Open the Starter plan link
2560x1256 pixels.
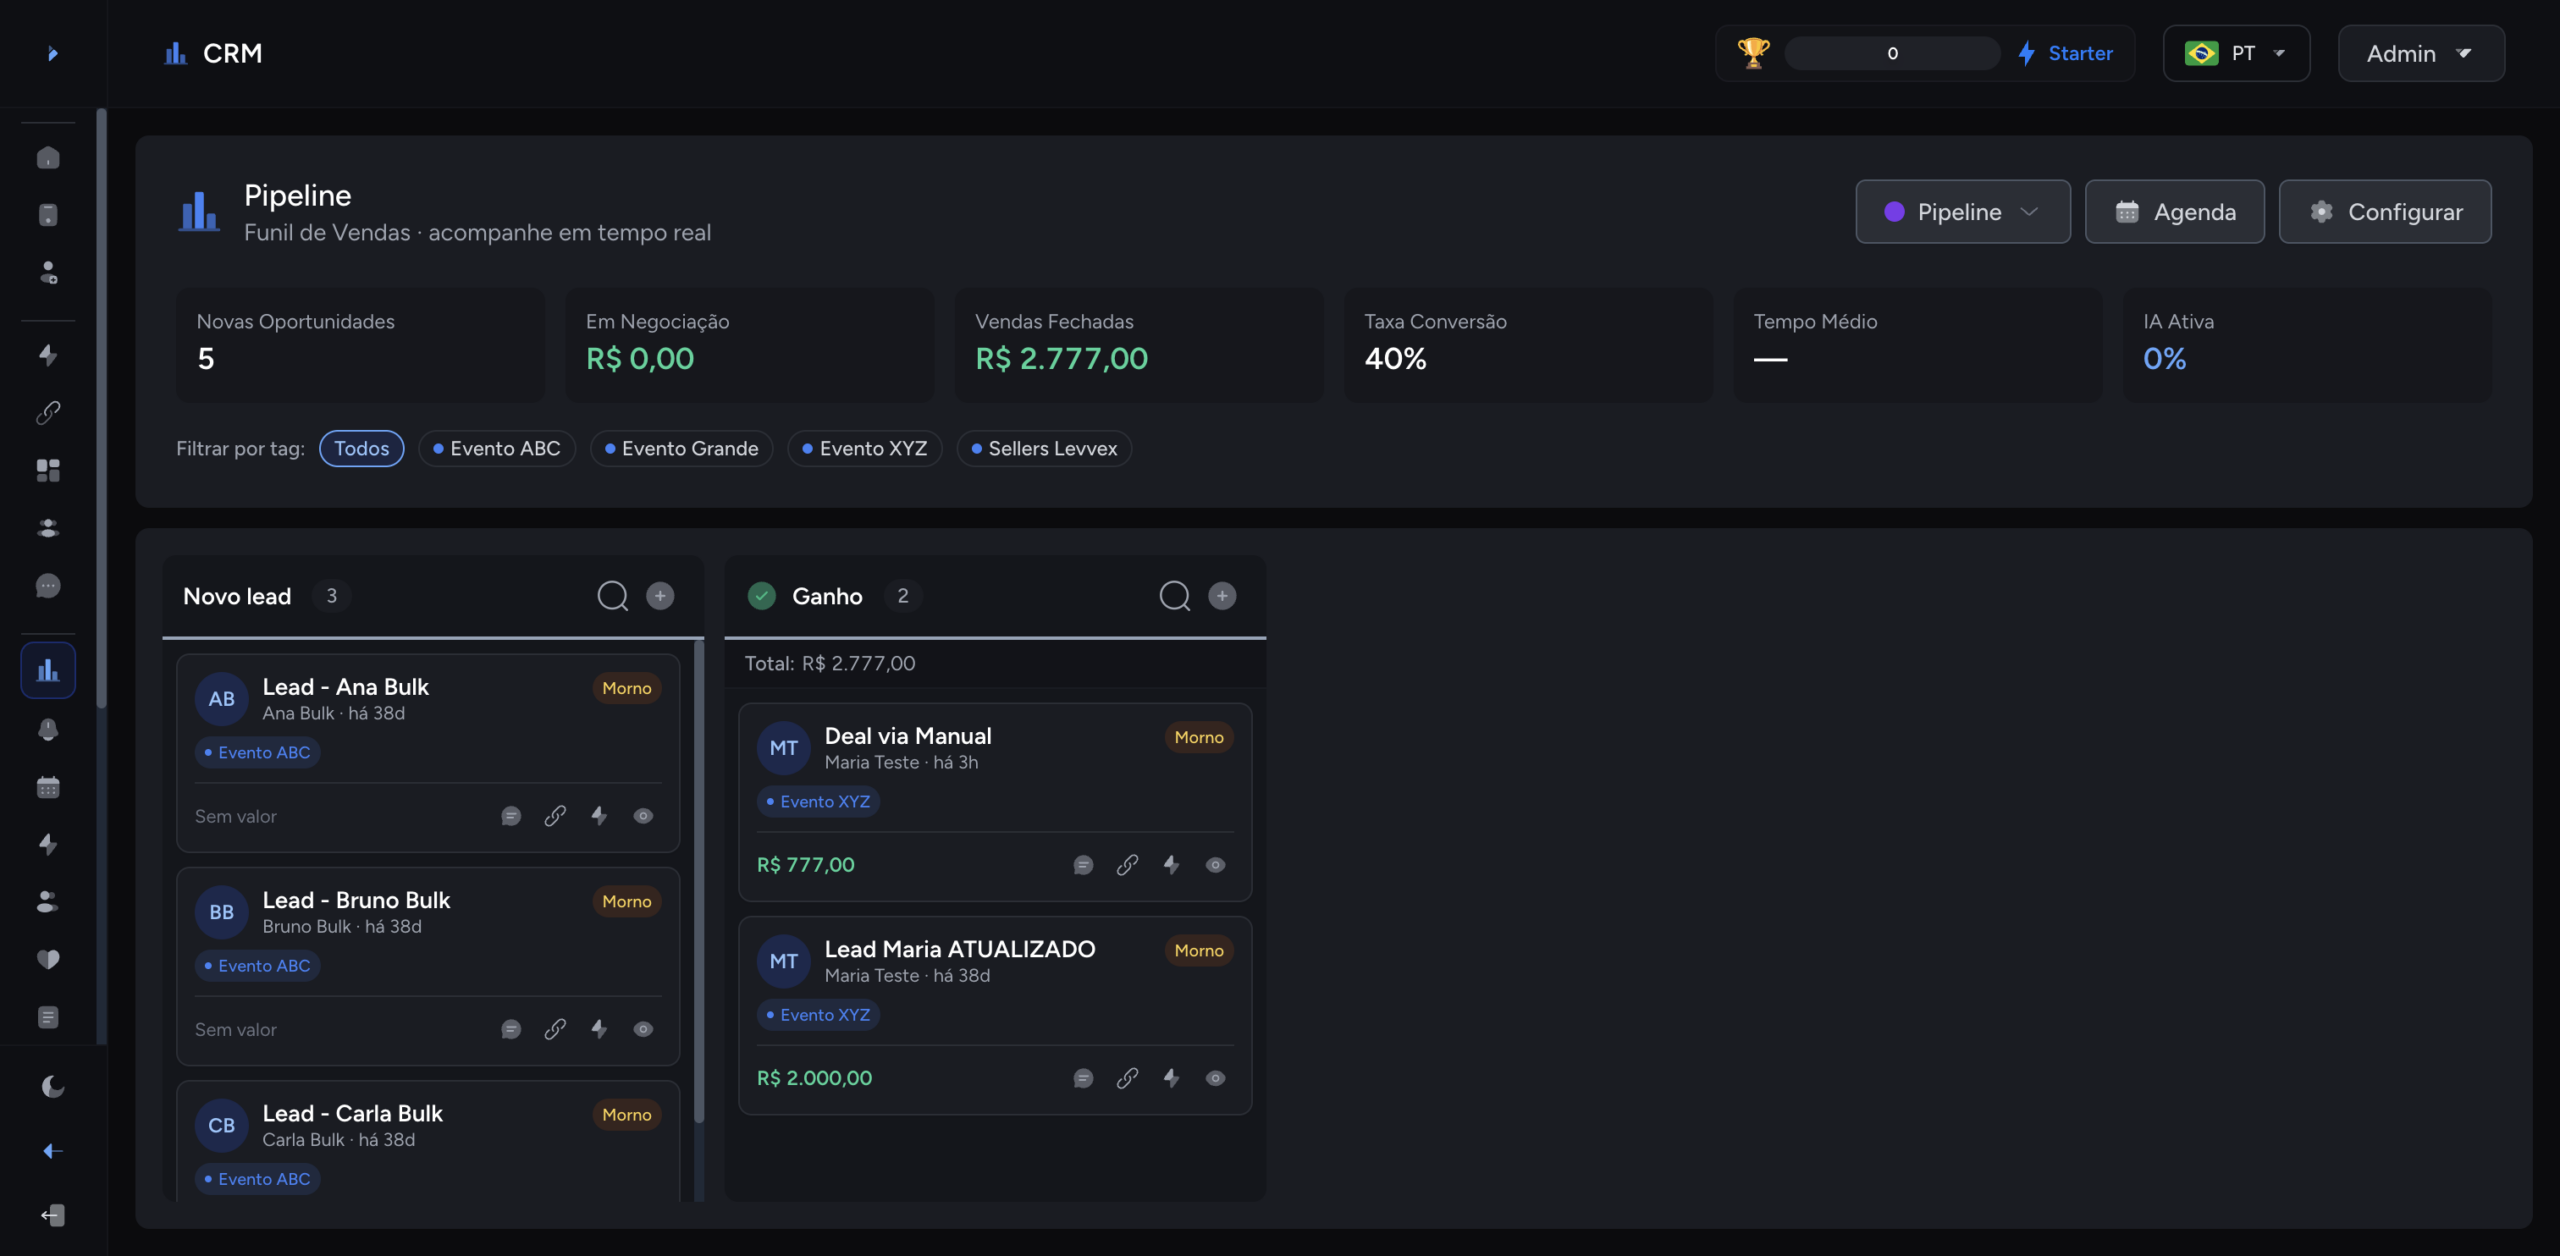tap(2066, 53)
